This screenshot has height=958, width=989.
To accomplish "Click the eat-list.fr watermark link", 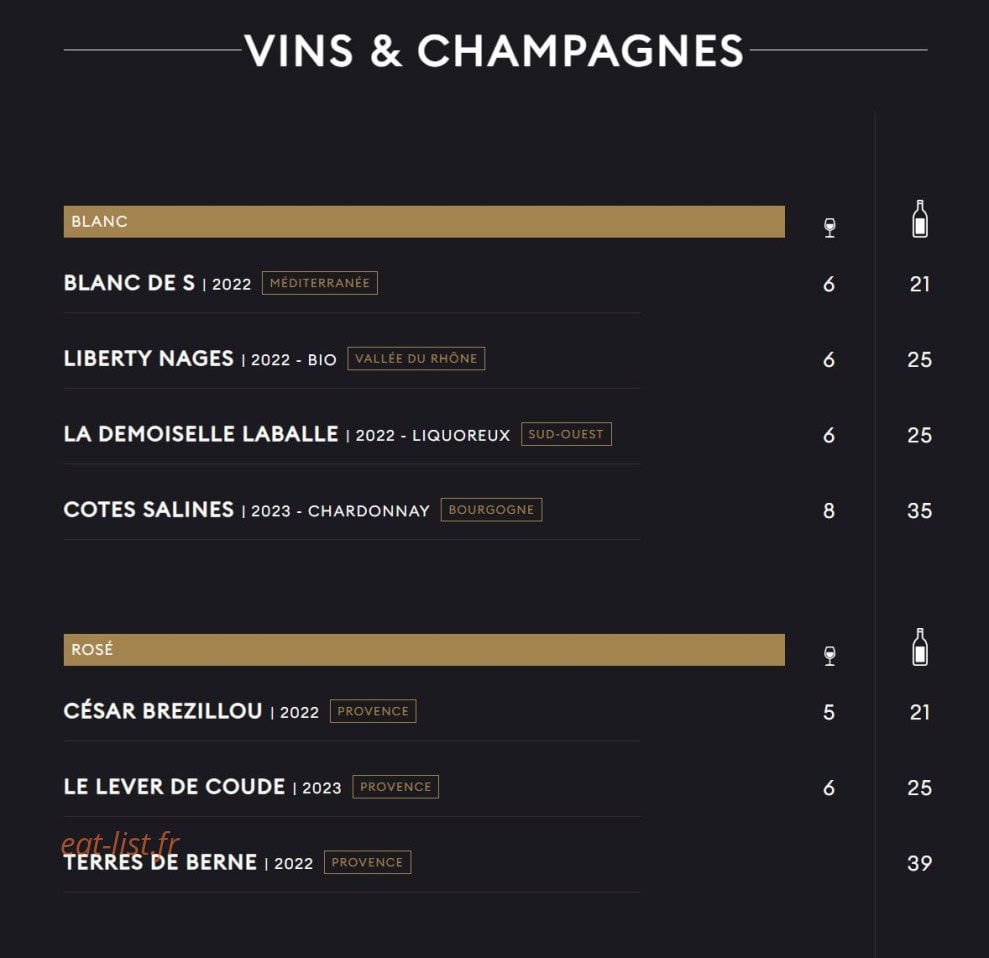I will 120,843.
